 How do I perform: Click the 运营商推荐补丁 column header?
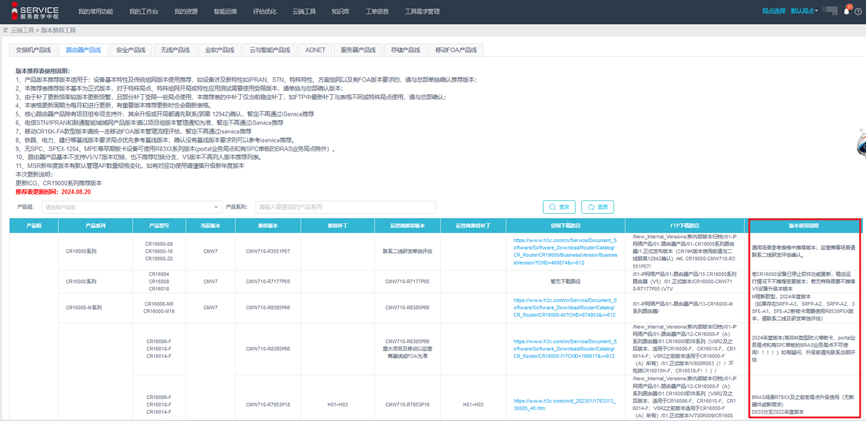(x=473, y=226)
